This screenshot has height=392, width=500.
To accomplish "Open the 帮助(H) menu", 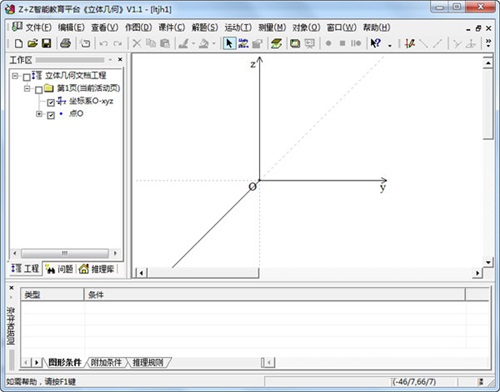I will click(x=377, y=27).
